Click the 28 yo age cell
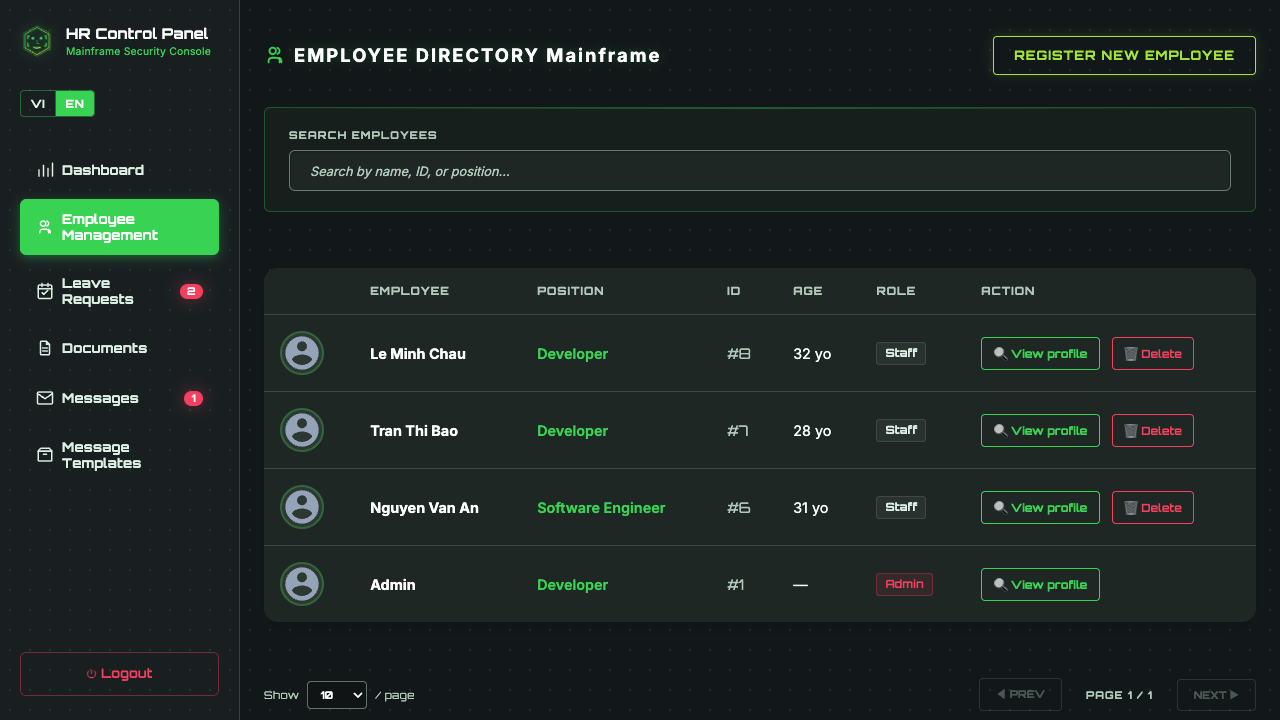The width and height of the screenshot is (1280, 720). 812,430
